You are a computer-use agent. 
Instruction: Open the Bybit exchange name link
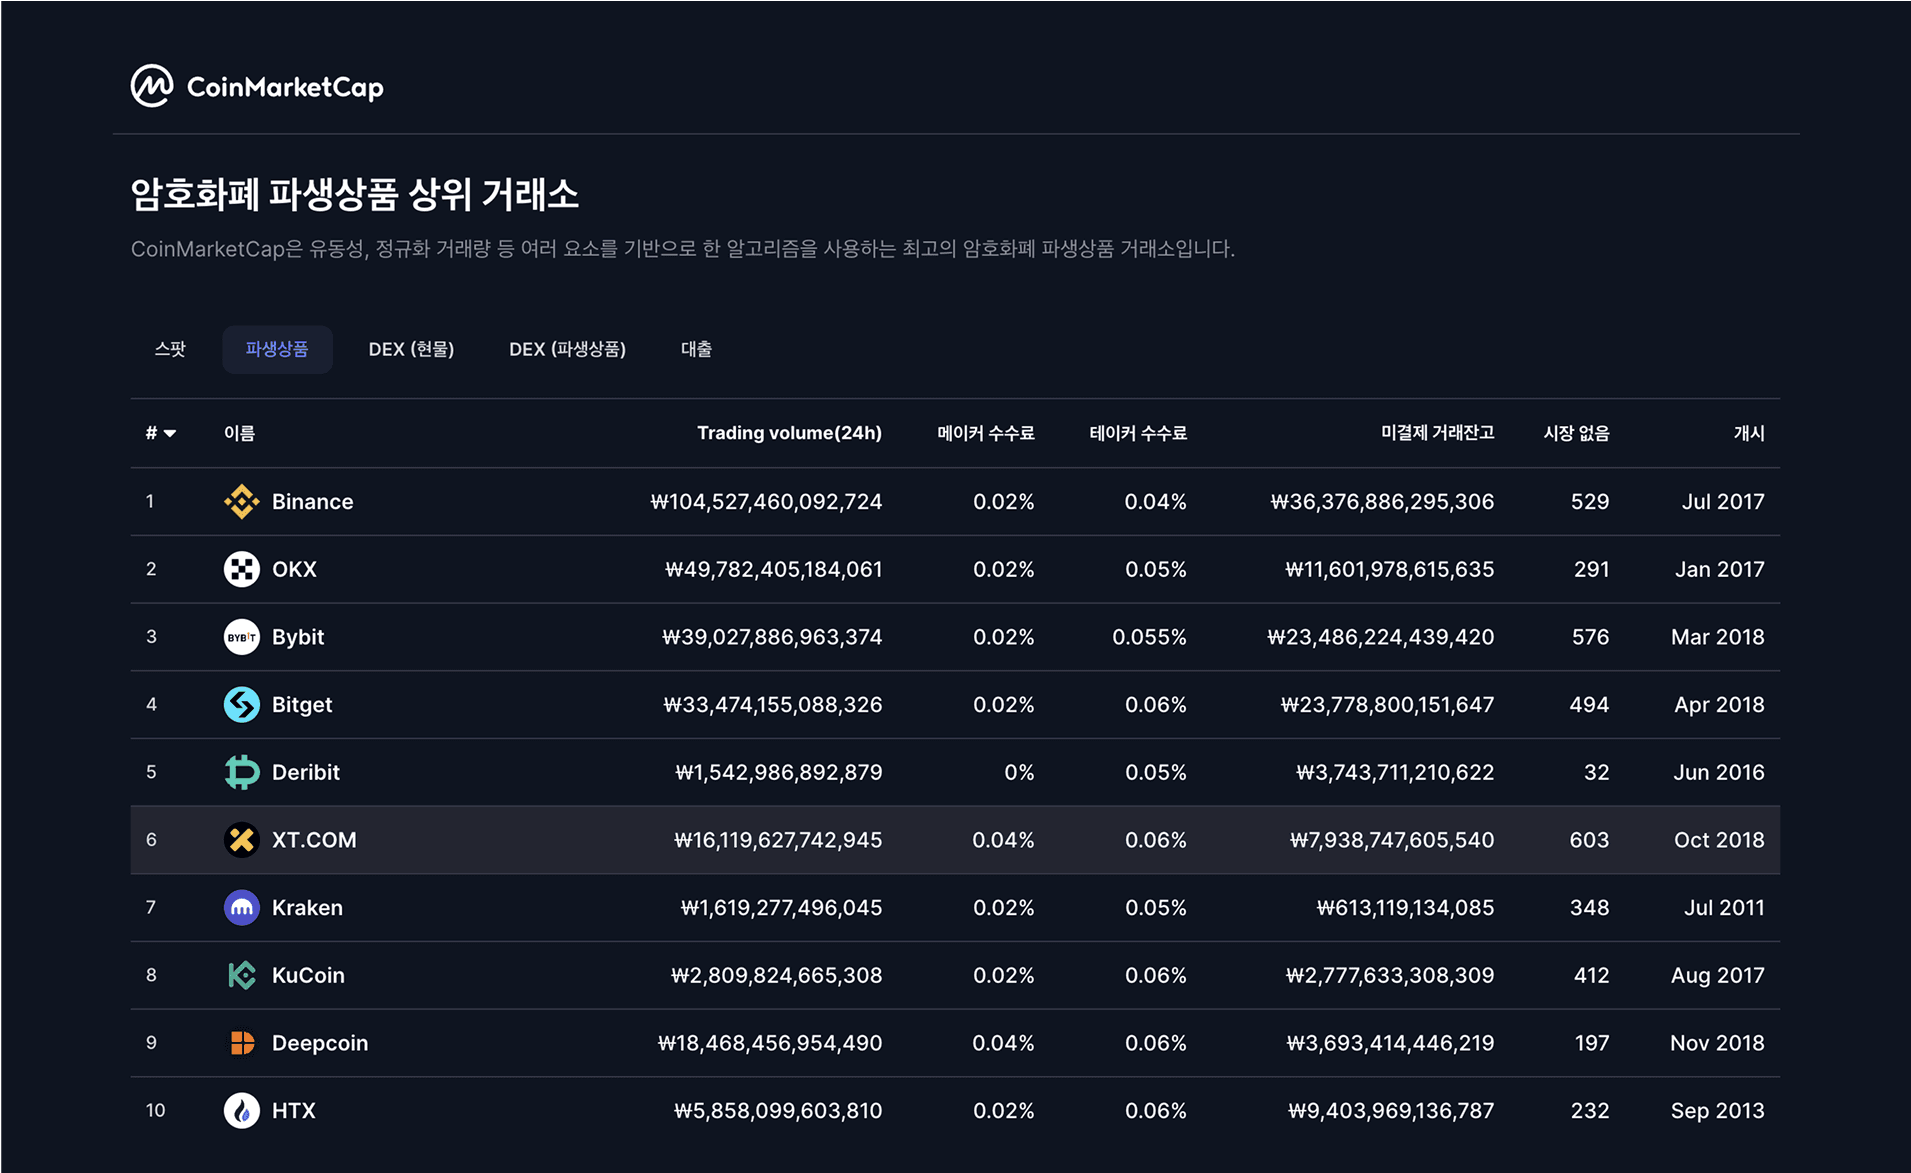[x=298, y=637]
